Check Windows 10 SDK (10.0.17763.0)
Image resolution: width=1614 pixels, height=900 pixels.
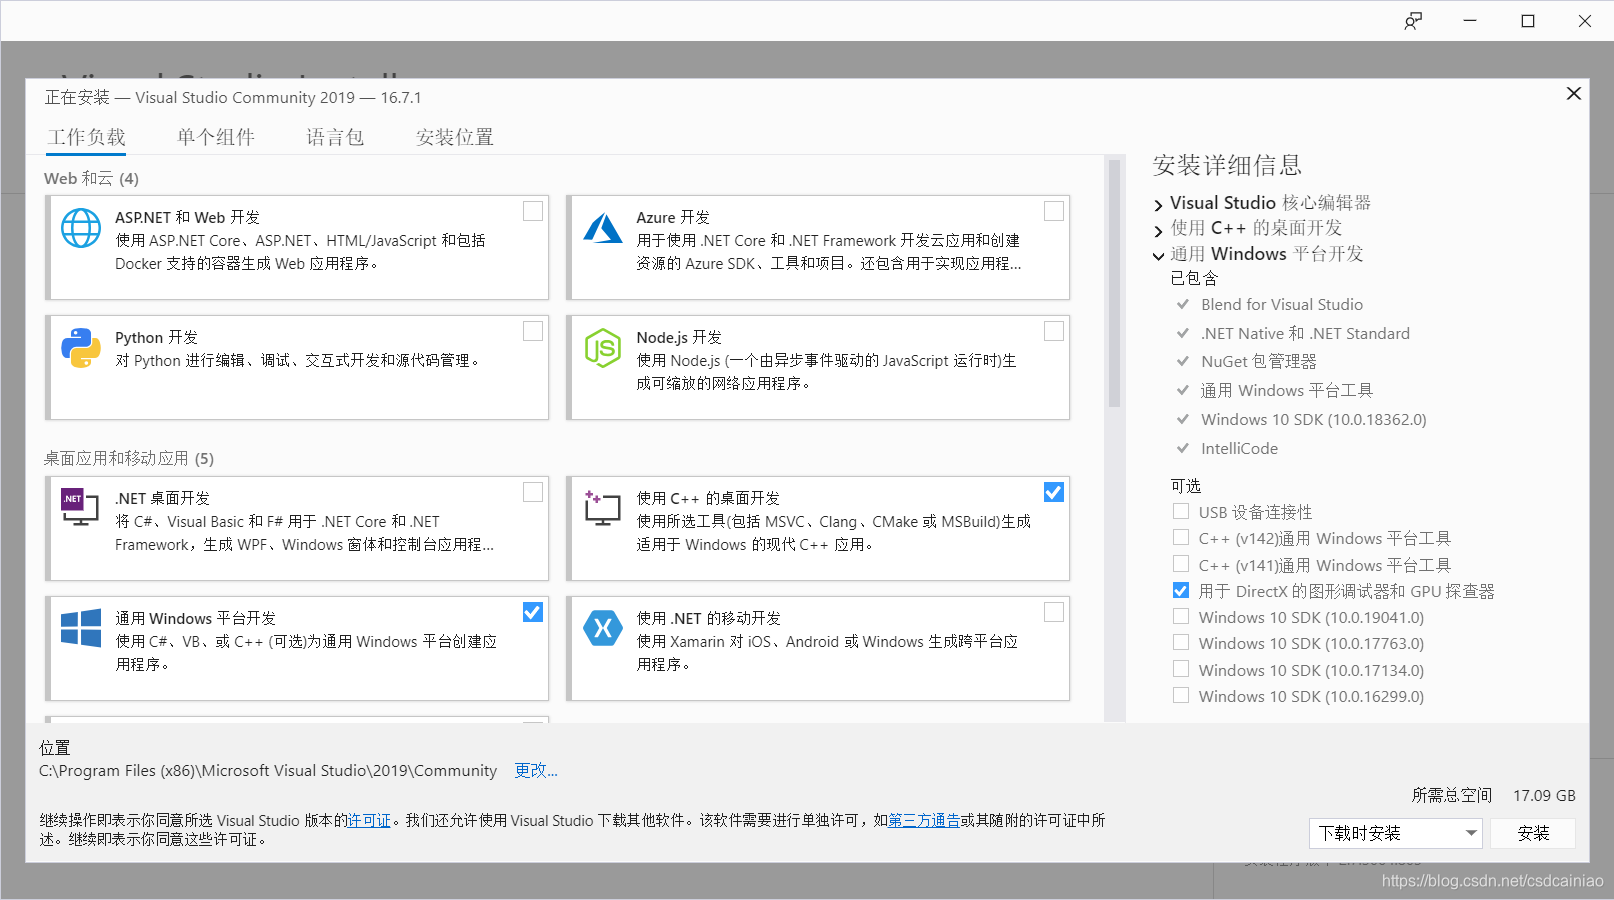pyautogui.click(x=1181, y=642)
